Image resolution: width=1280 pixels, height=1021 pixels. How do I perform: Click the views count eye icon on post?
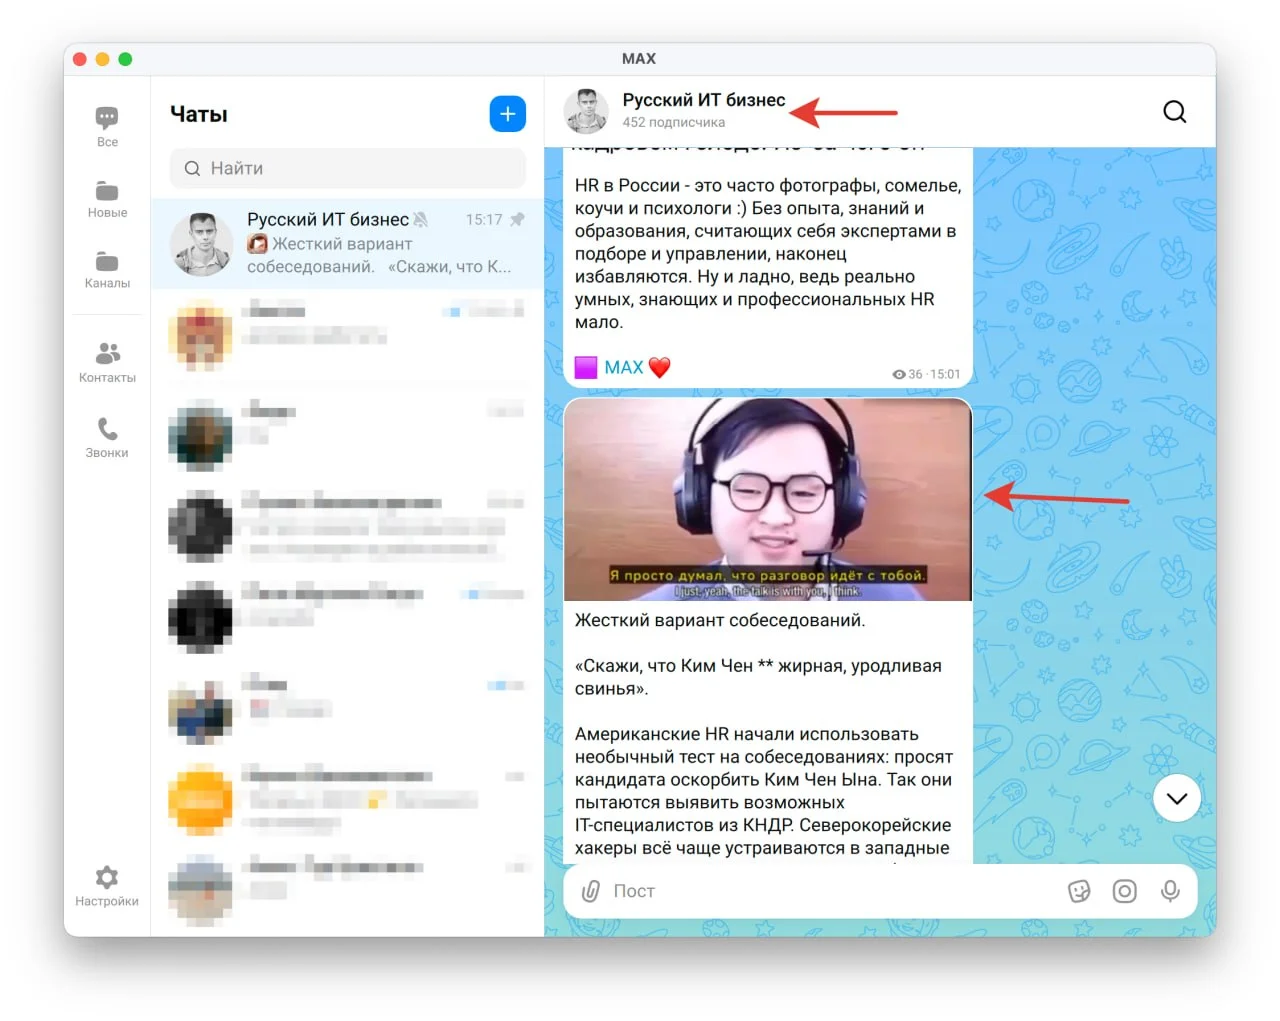pos(899,374)
